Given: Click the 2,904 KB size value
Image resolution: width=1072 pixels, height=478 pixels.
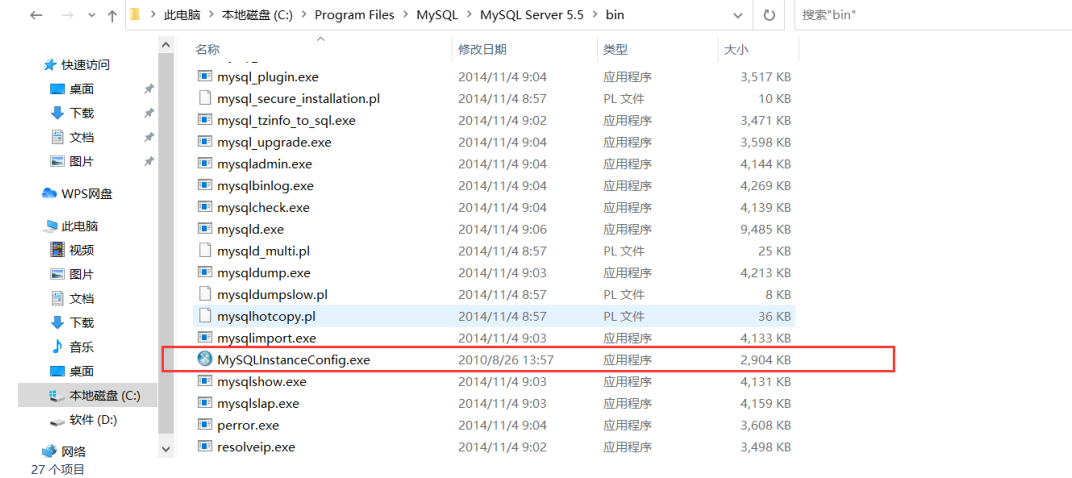Looking at the screenshot, I should tap(766, 360).
